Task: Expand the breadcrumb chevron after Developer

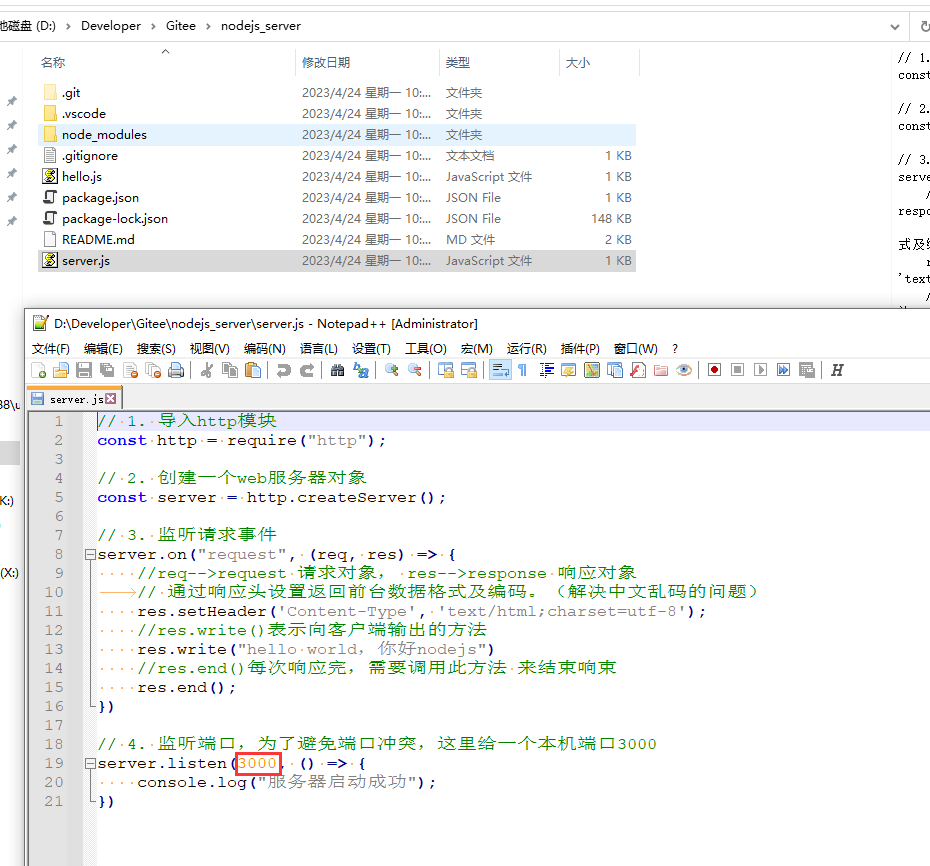Action: 154,26
